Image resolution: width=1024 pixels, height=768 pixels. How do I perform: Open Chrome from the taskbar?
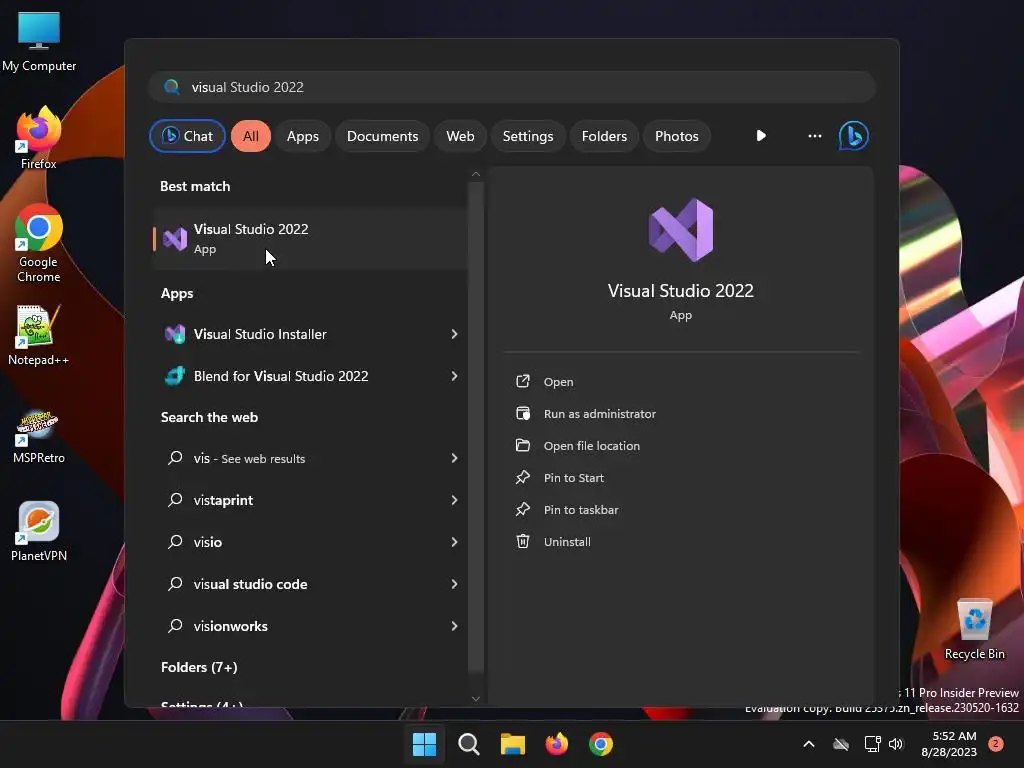tap(601, 744)
